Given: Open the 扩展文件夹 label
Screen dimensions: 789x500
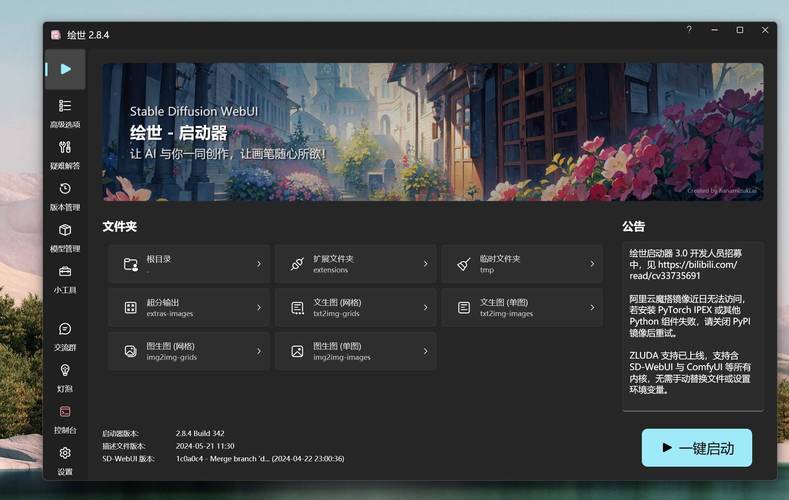Looking at the screenshot, I should pyautogui.click(x=333, y=259).
